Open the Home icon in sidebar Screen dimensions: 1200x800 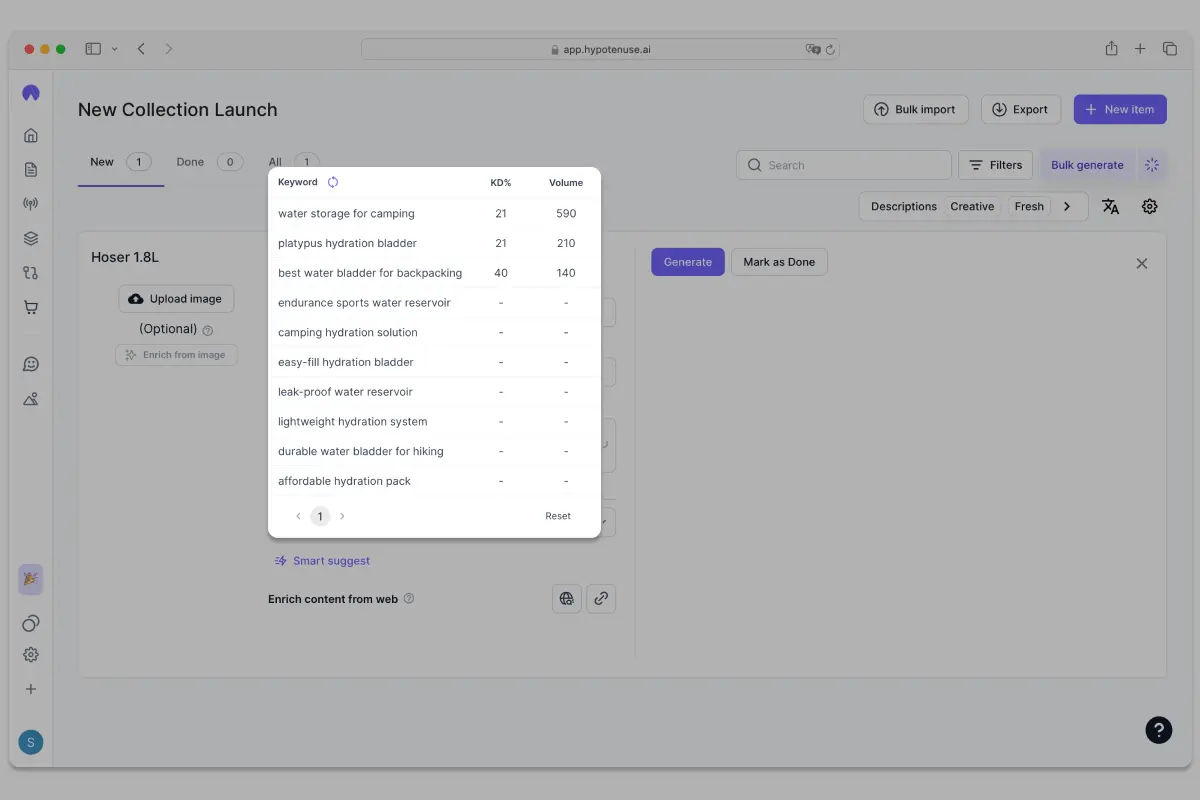point(31,135)
